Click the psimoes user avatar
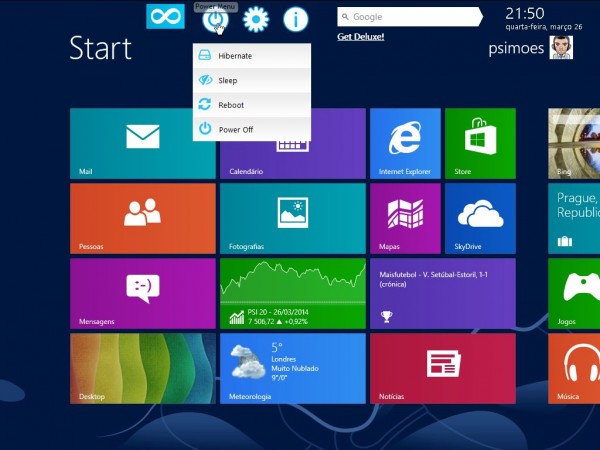The width and height of the screenshot is (600, 450). coord(561,47)
